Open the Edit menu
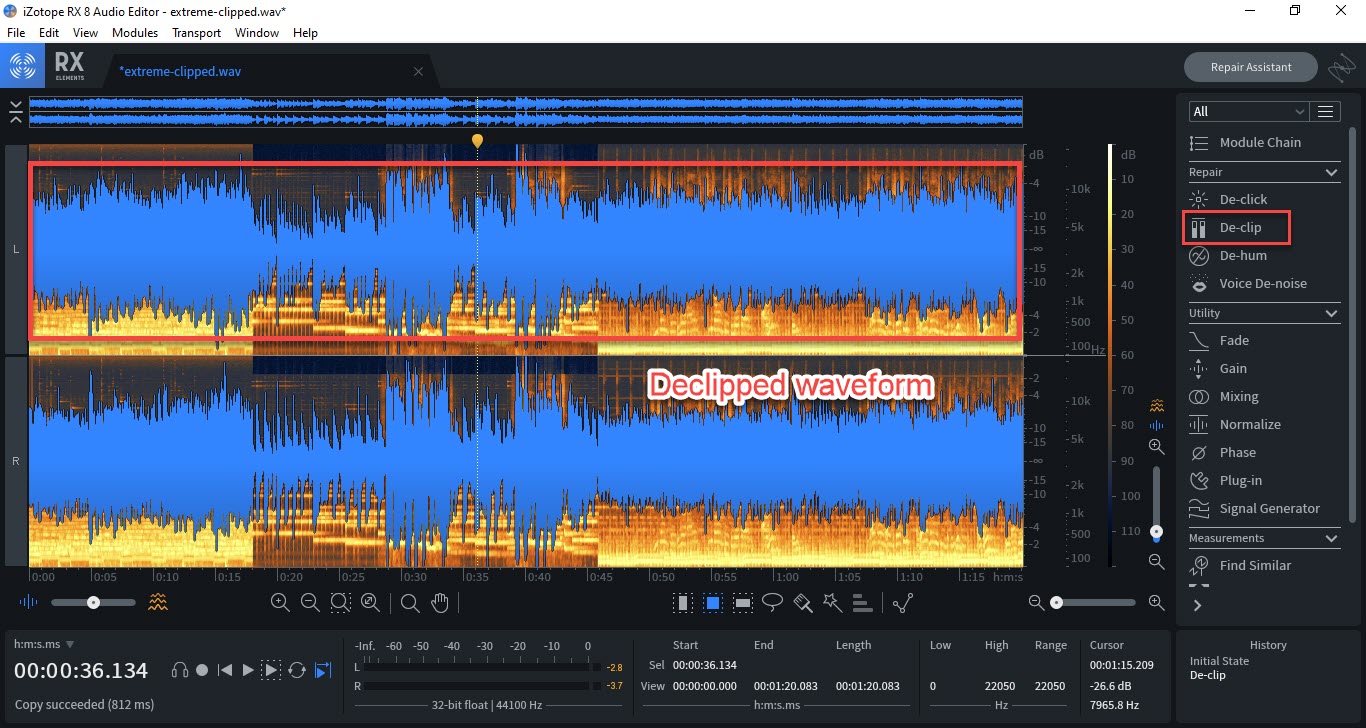Viewport: 1366px width, 728px height. tap(49, 33)
